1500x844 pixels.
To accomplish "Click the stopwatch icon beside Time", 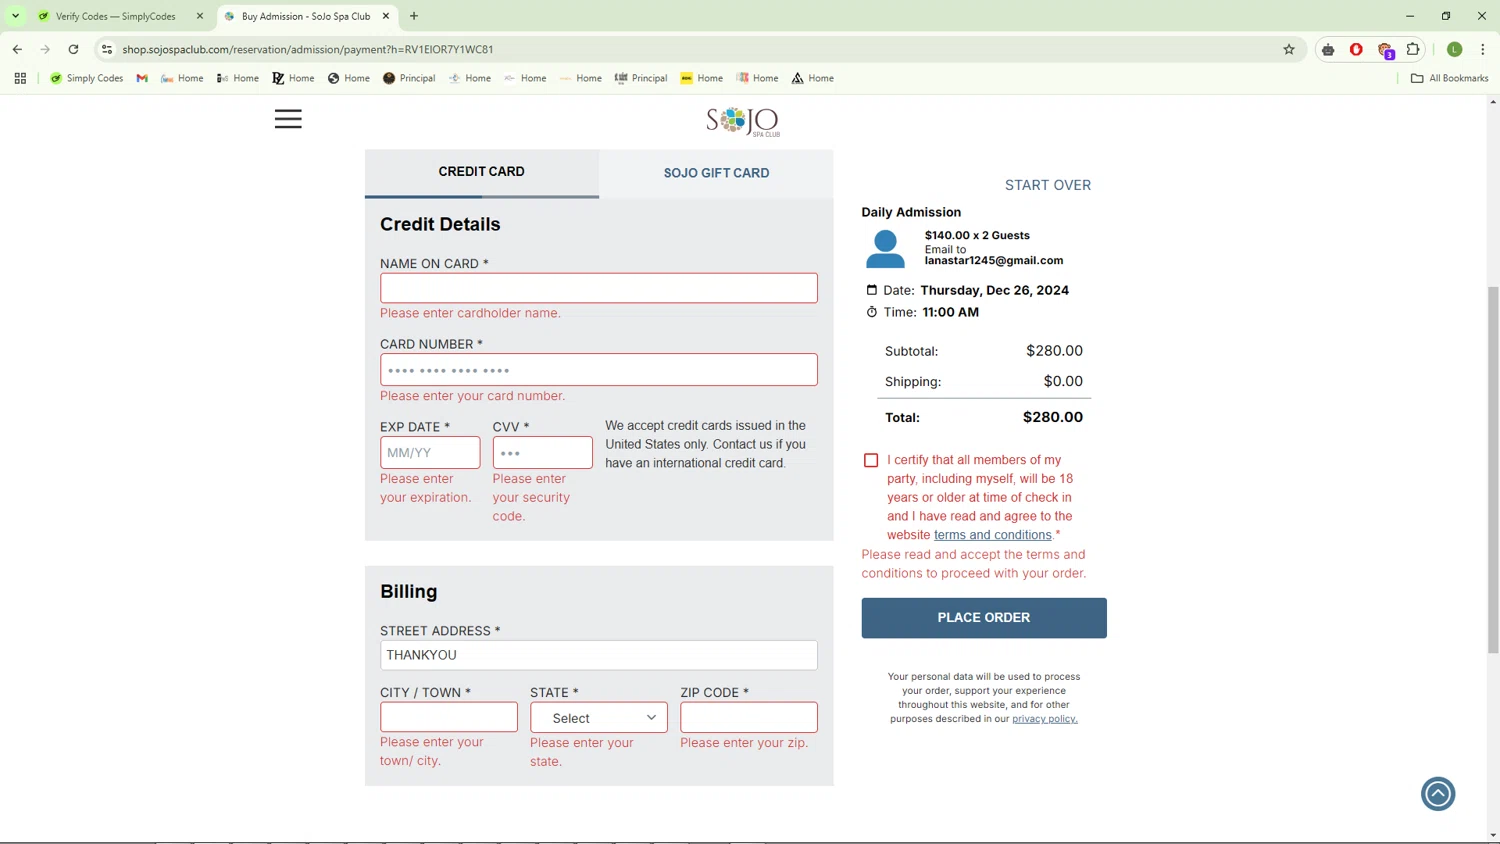I will [x=871, y=312].
